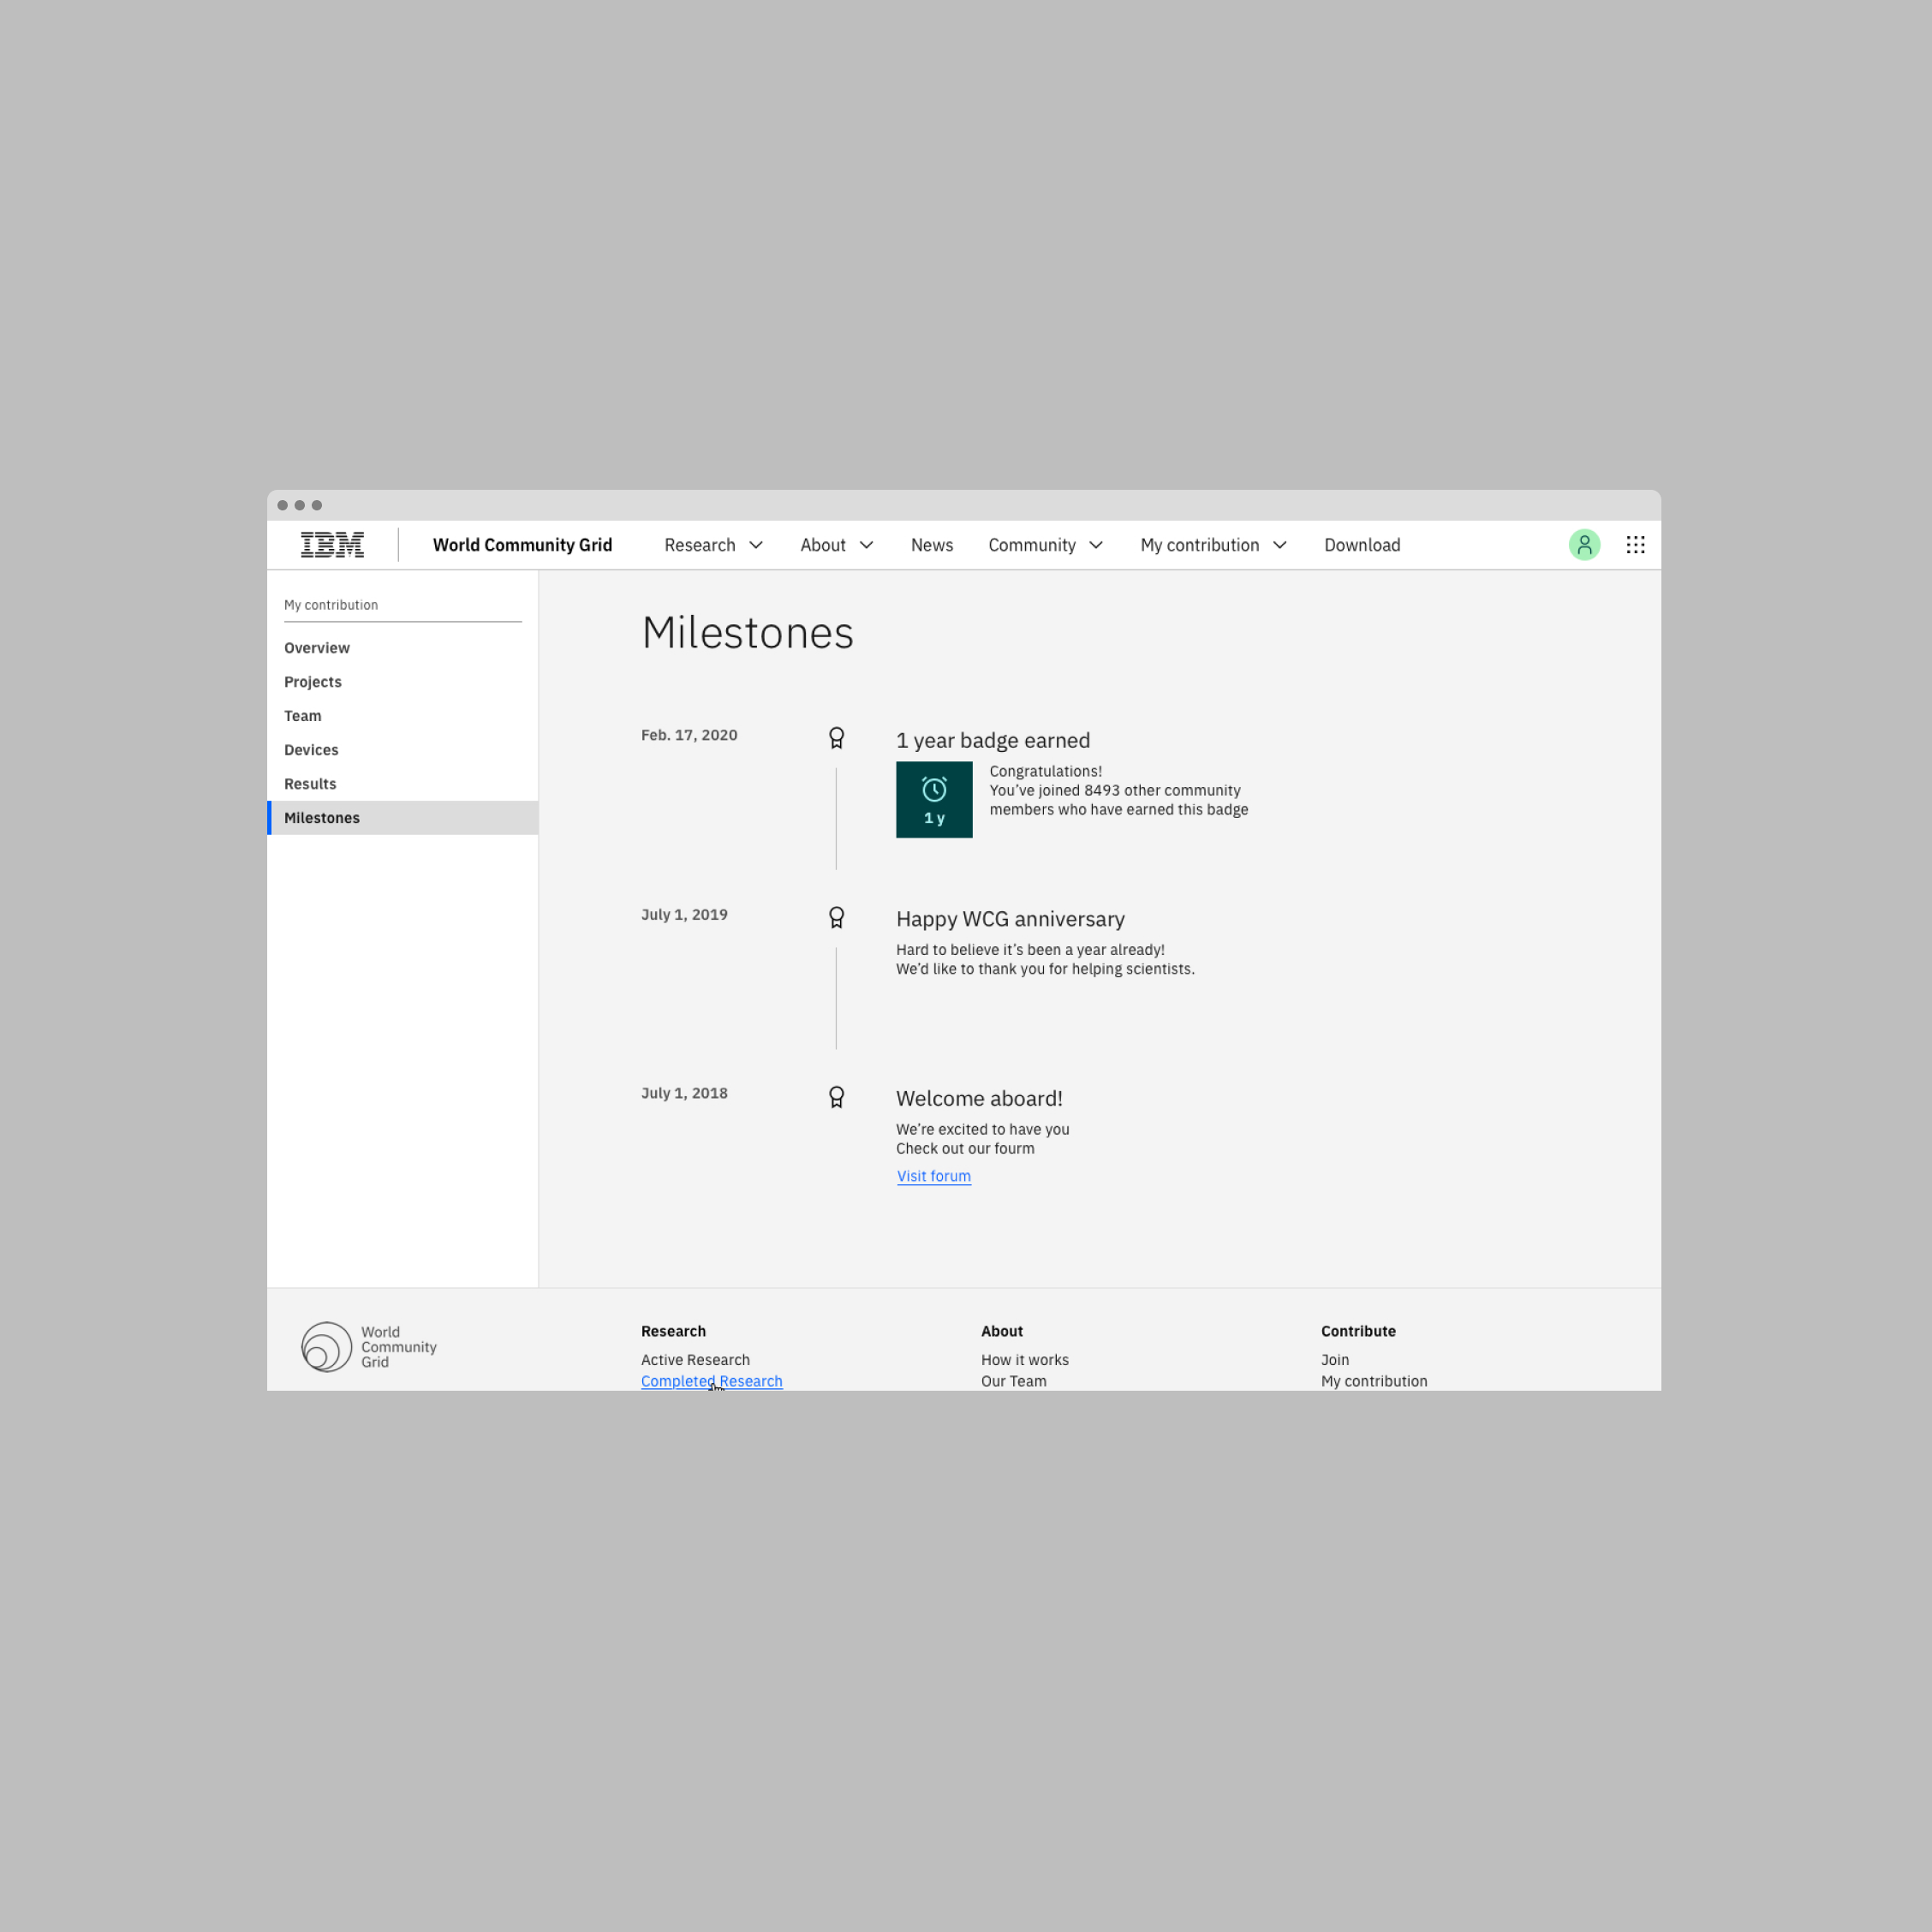Click the Feb. 17, 2020 milestone ribbon icon

tap(836, 738)
